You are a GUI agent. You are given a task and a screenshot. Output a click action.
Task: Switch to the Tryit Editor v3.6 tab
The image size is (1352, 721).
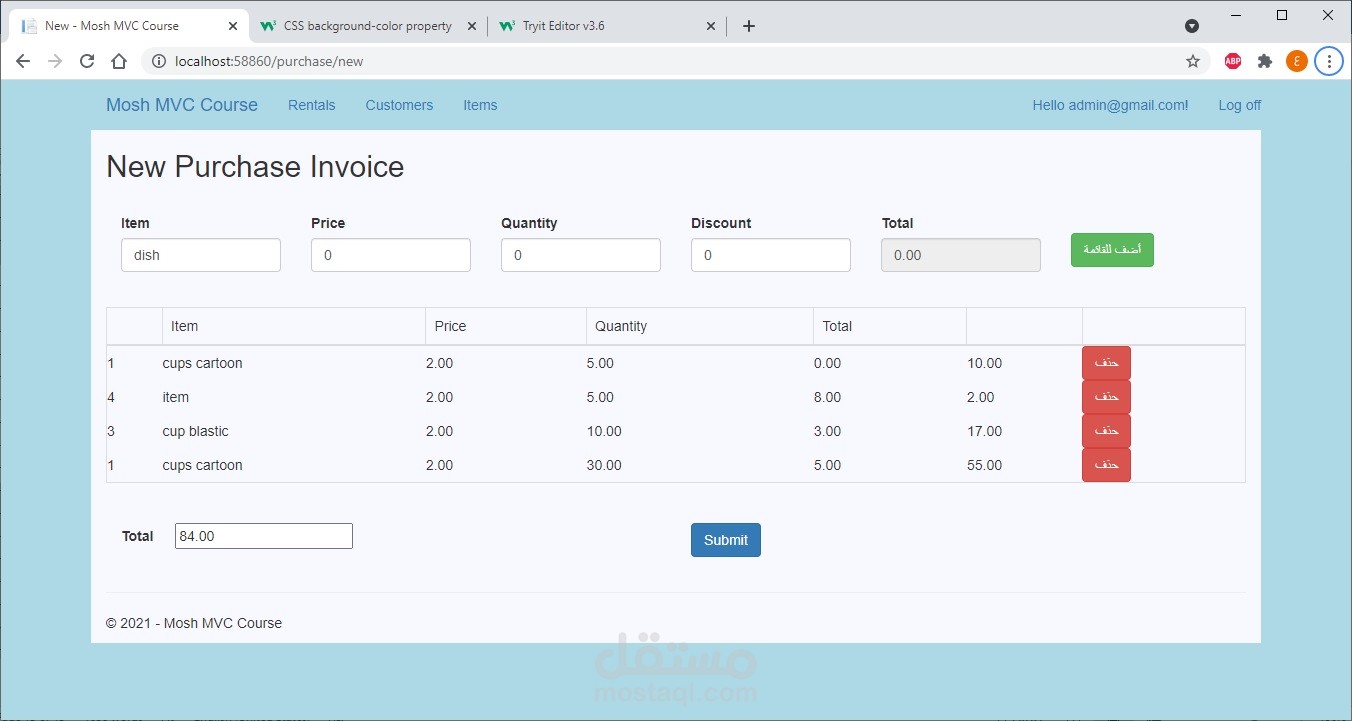click(607, 26)
